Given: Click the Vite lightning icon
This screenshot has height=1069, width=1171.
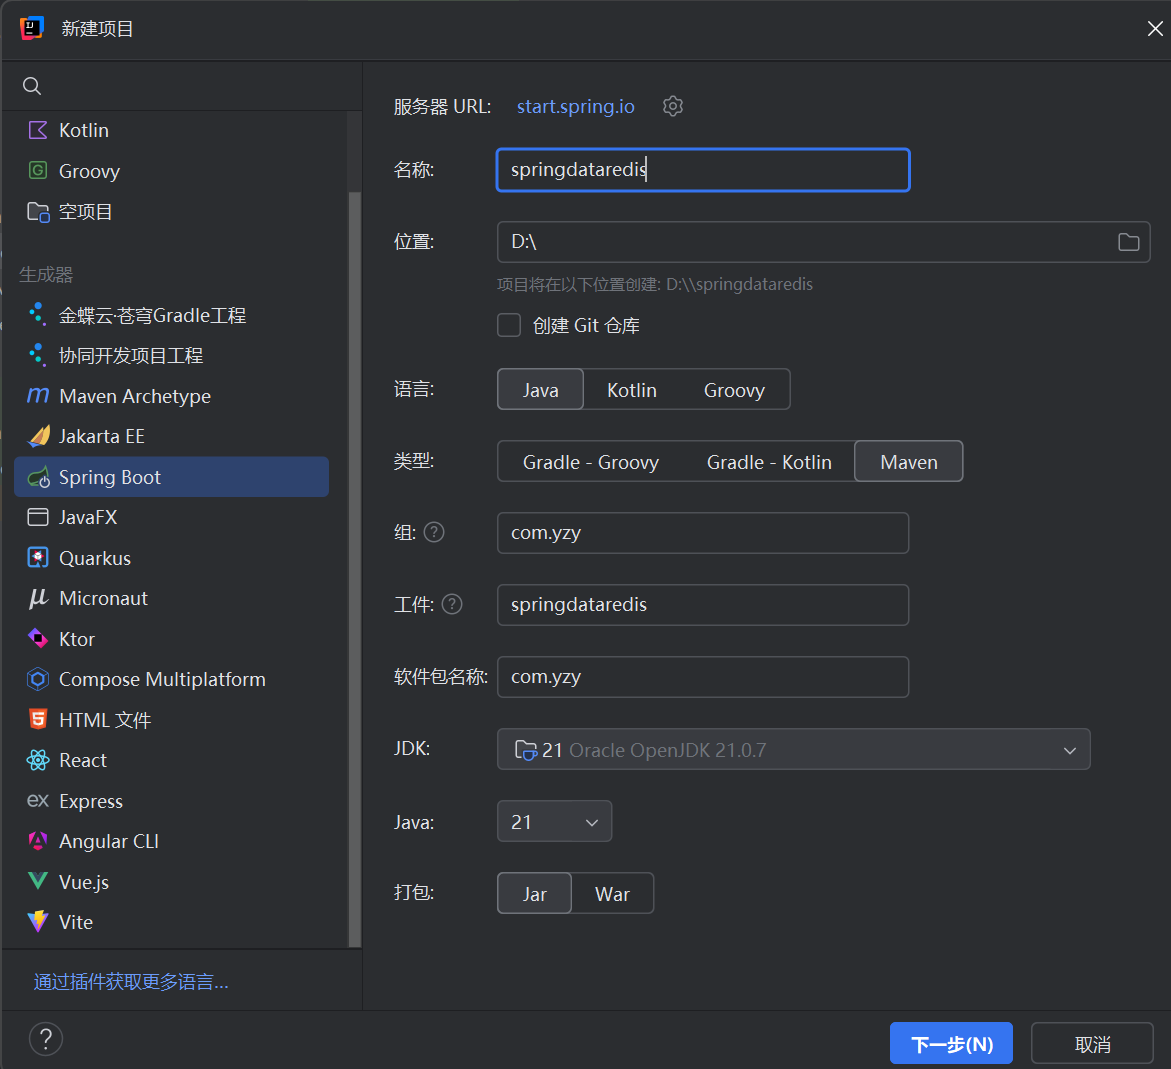Looking at the screenshot, I should click(x=38, y=922).
